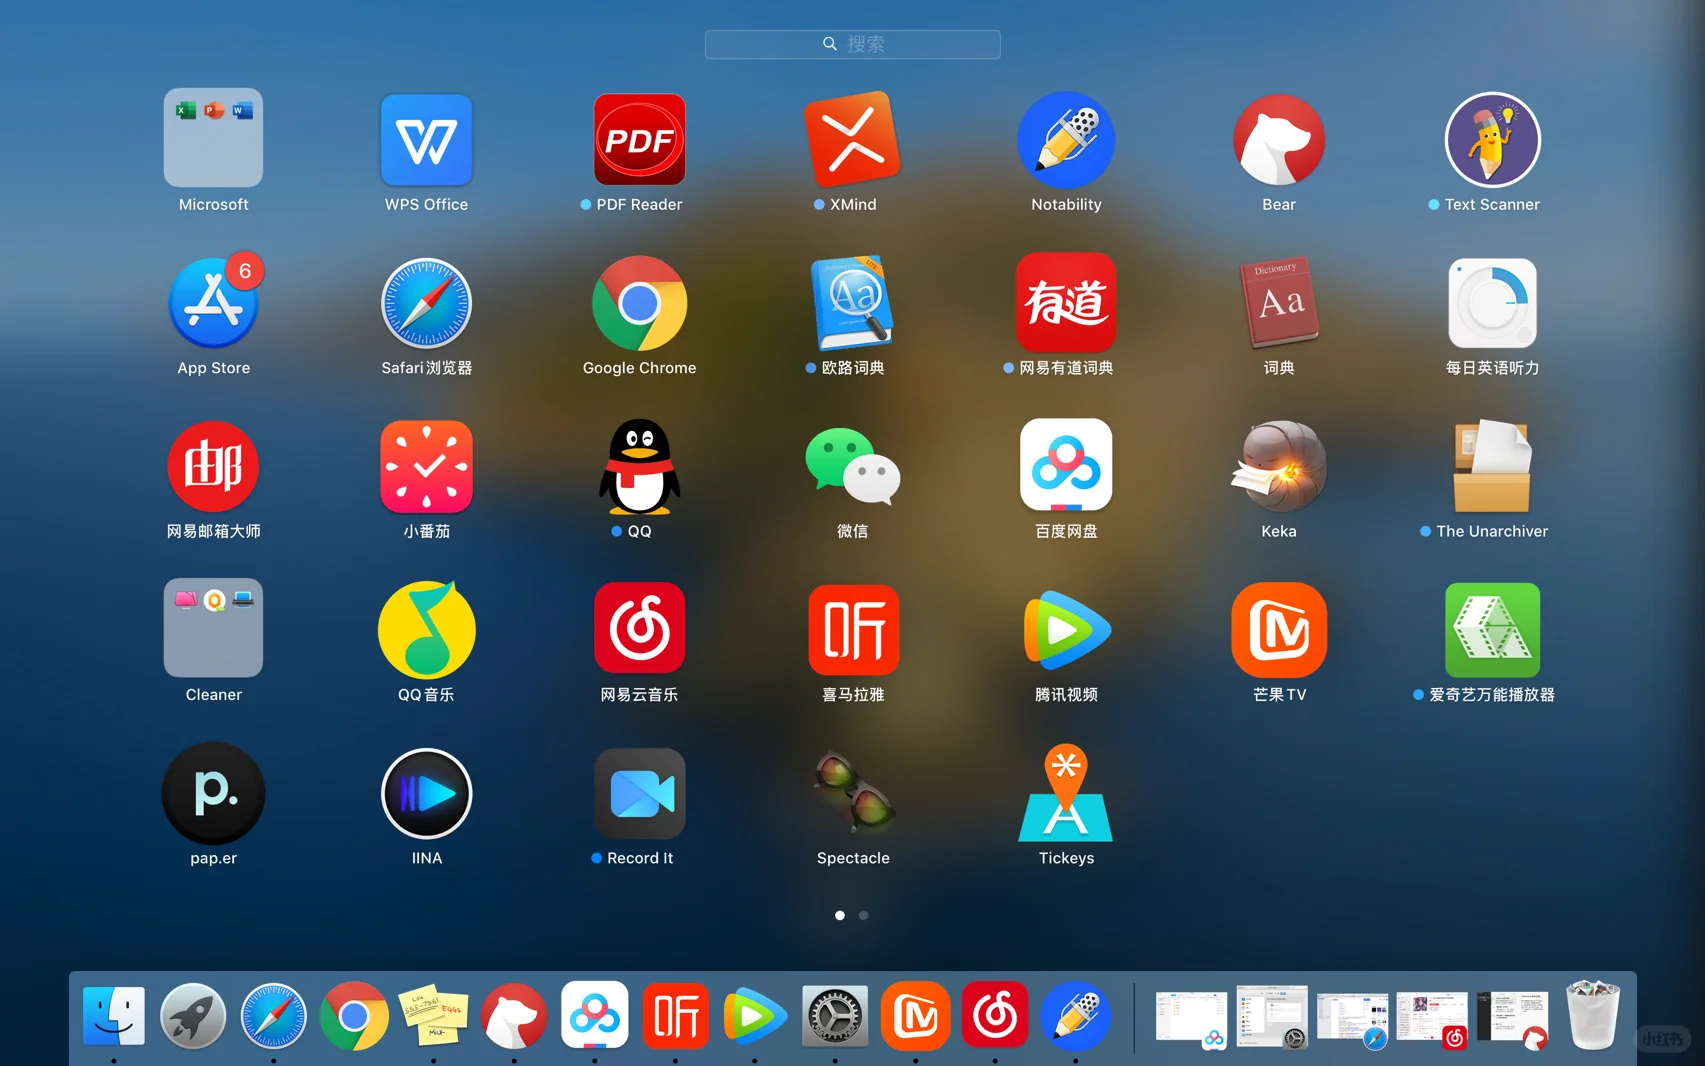Restore the minimized NetEase Music window
Screen dimensions: 1705x1066
pos(1432,1019)
